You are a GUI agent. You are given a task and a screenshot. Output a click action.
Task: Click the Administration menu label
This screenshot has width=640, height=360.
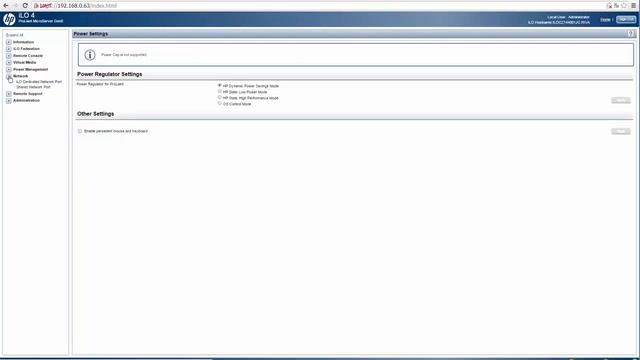(27, 100)
